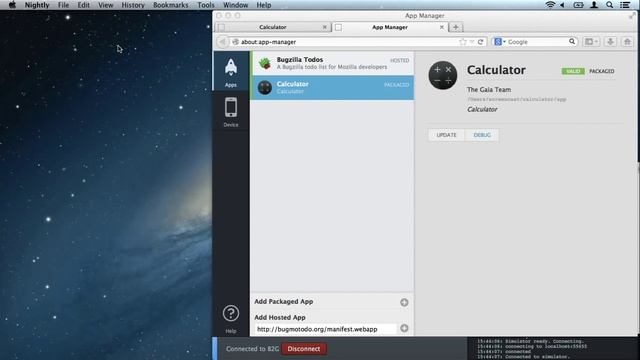This screenshot has width=640, height=360.
Task: Open the Window menu
Action: click(236, 5)
